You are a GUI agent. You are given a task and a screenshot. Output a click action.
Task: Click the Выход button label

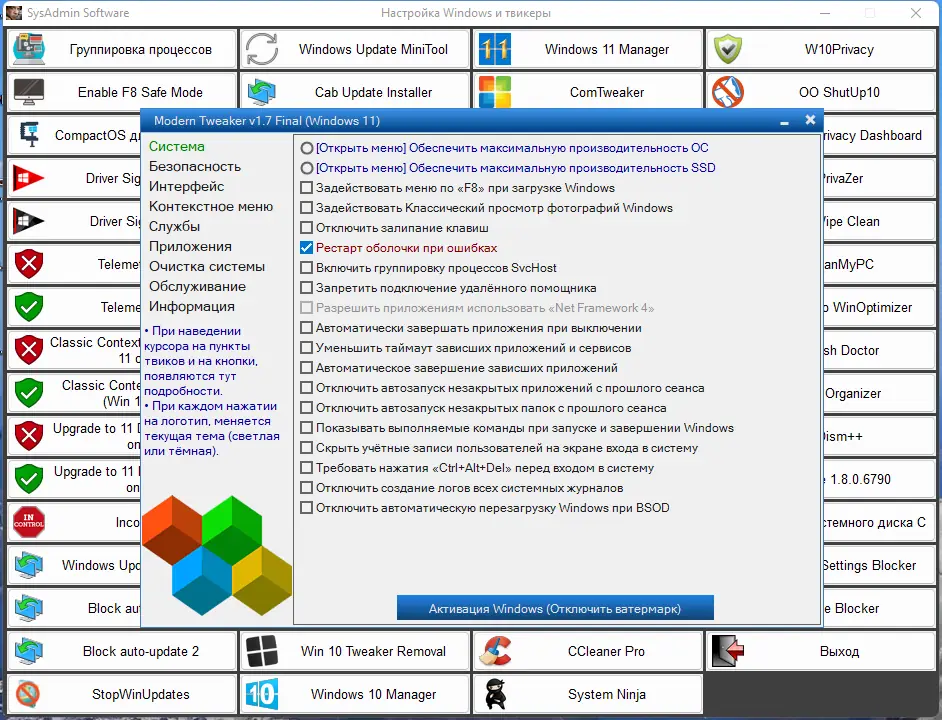pyautogui.click(x=839, y=651)
